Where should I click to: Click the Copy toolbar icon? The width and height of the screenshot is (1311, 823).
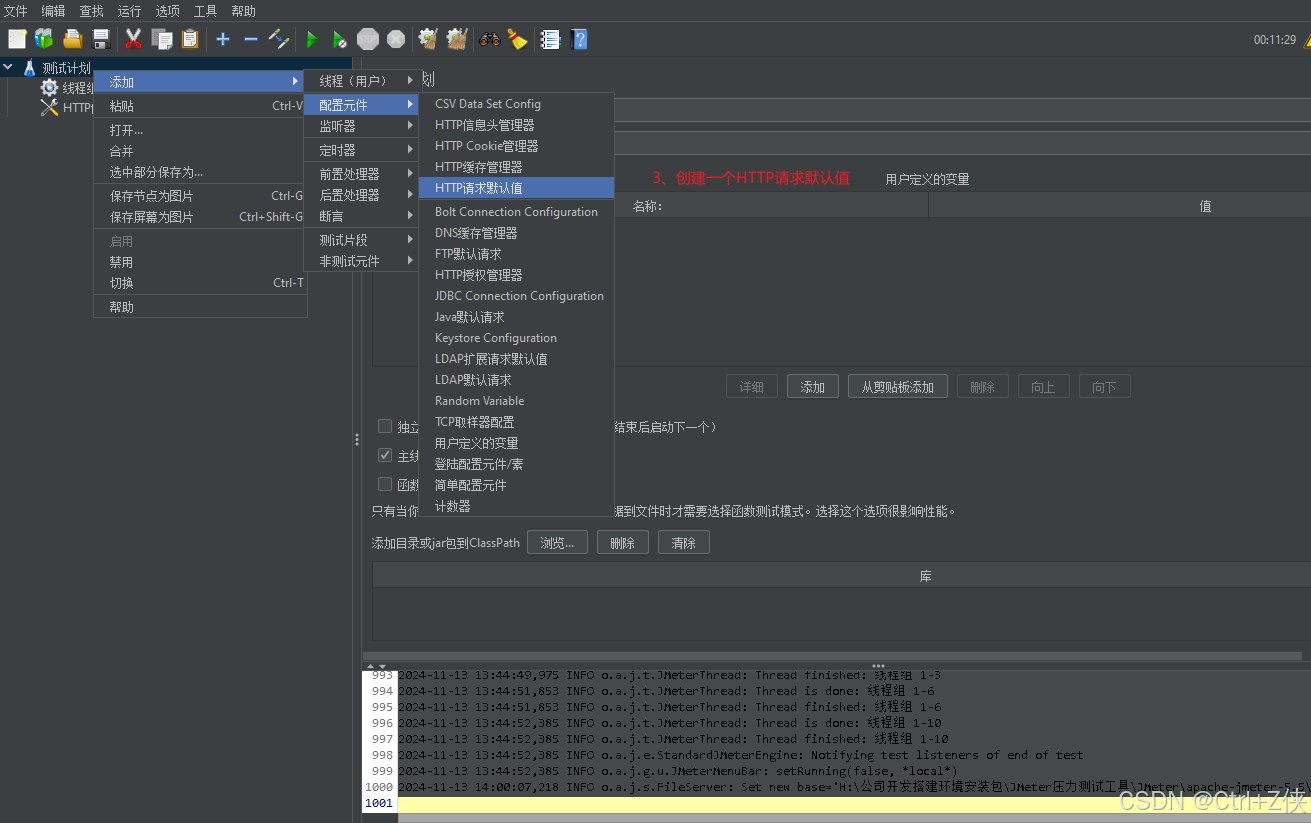tap(161, 39)
